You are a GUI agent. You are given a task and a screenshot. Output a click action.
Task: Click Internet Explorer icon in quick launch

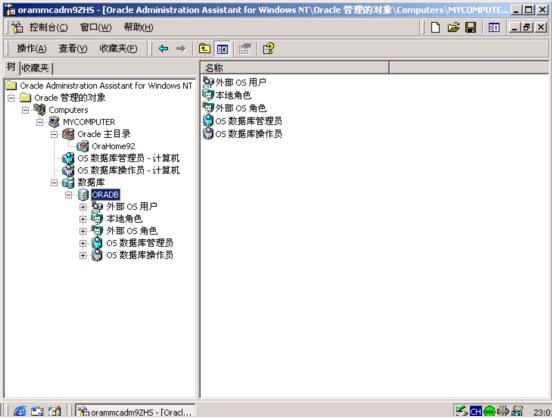tap(20, 411)
